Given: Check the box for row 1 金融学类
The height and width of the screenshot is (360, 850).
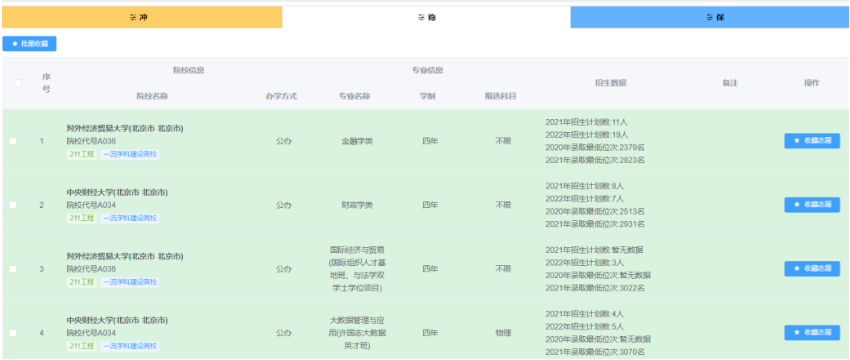Looking at the screenshot, I should (13, 141).
